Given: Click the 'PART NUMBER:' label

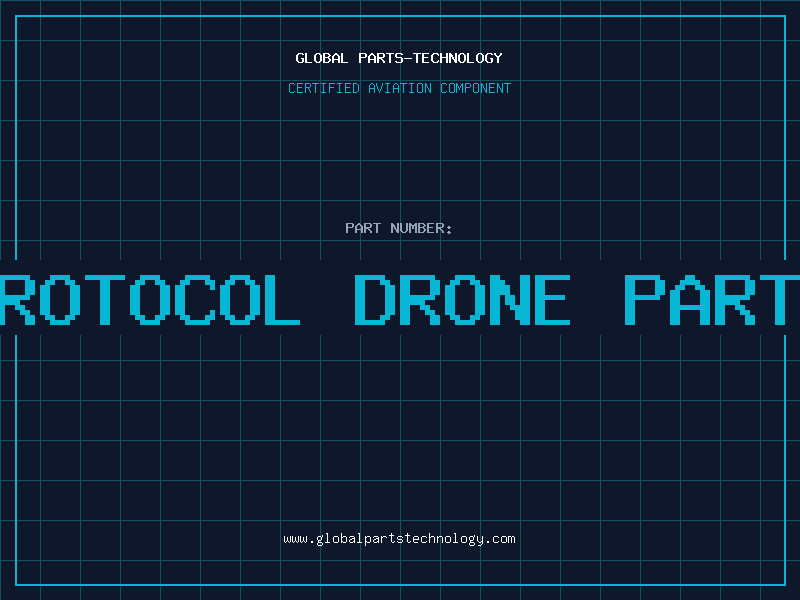Looking at the screenshot, I should (399, 228).
